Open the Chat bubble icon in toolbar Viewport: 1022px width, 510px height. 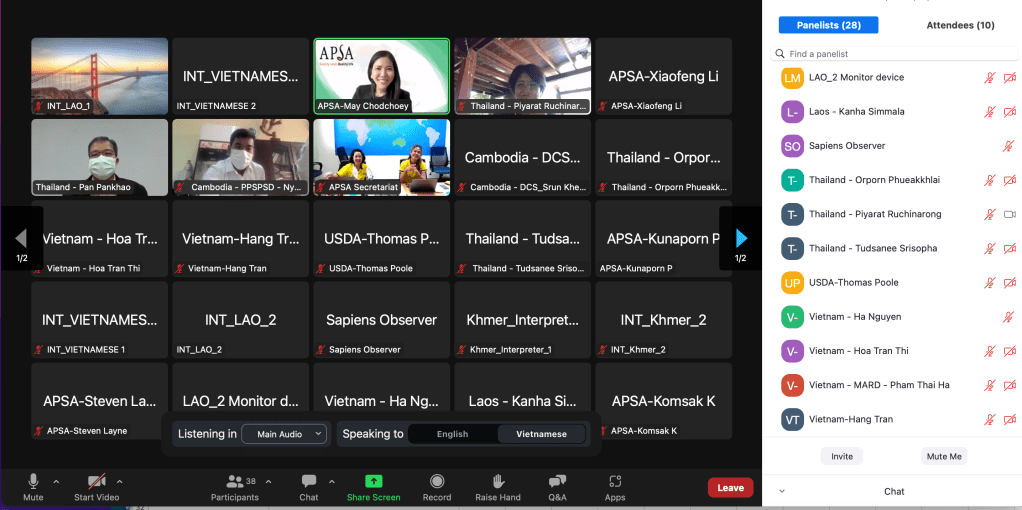pyautogui.click(x=309, y=481)
